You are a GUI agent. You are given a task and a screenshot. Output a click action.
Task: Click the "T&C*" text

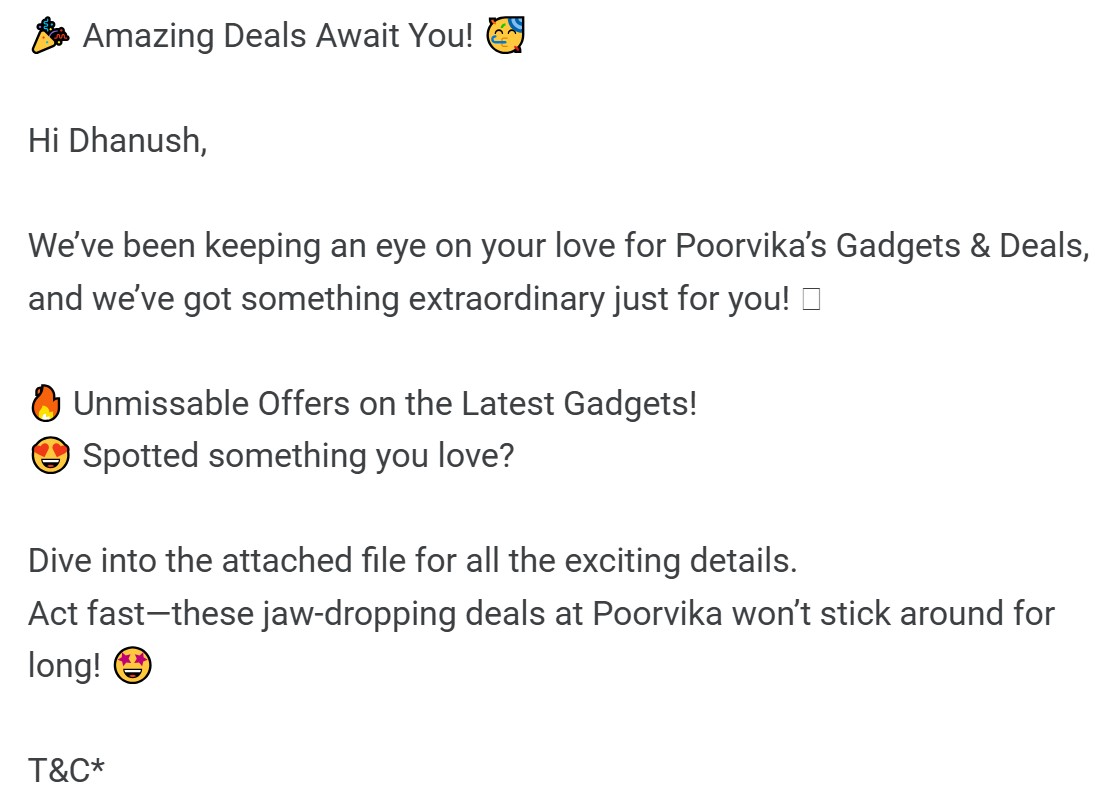coord(66,770)
